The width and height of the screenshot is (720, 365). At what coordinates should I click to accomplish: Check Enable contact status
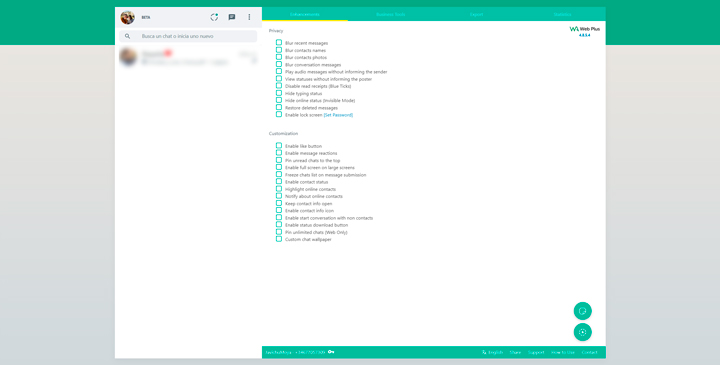(x=279, y=182)
